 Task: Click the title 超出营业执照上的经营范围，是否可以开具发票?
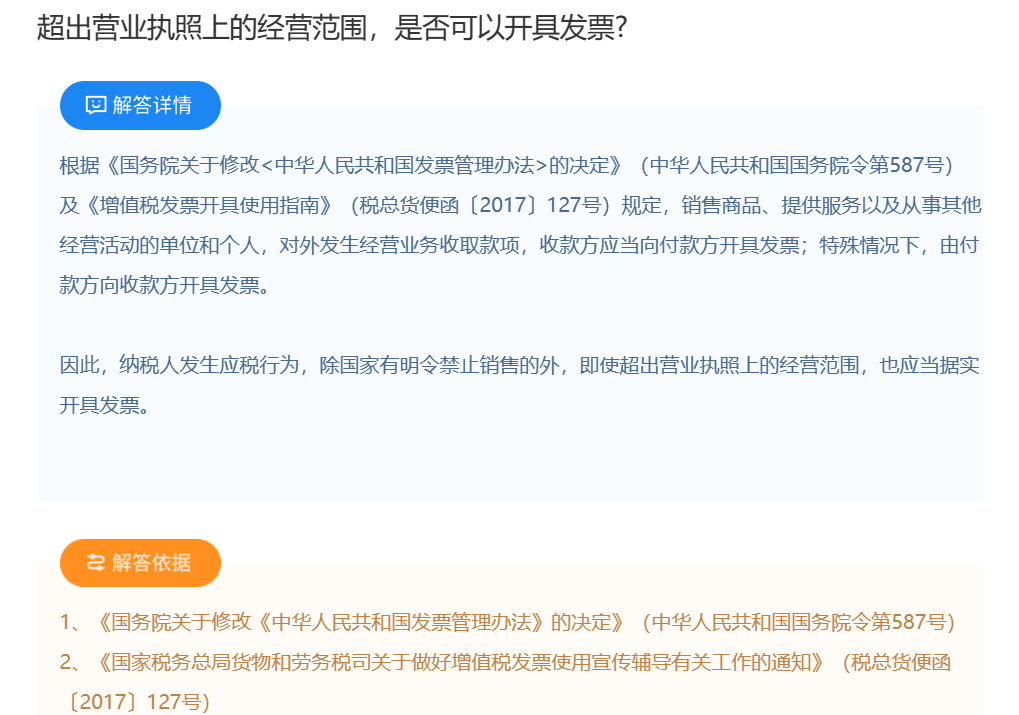[332, 28]
